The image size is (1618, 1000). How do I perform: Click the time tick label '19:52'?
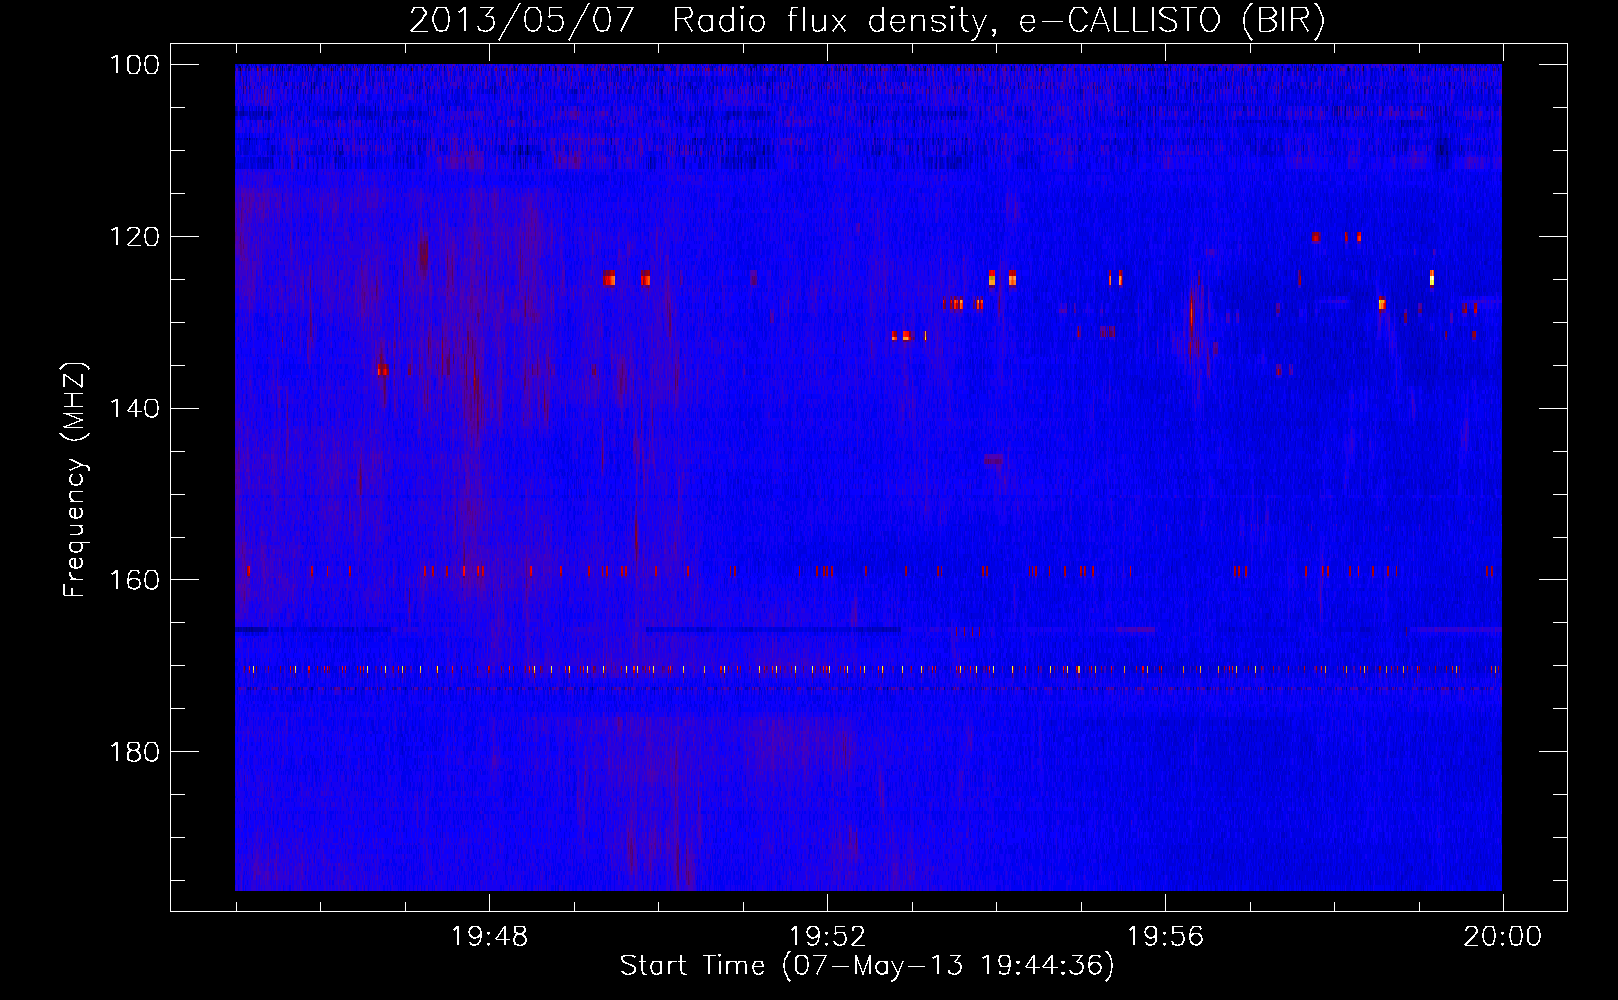point(827,937)
